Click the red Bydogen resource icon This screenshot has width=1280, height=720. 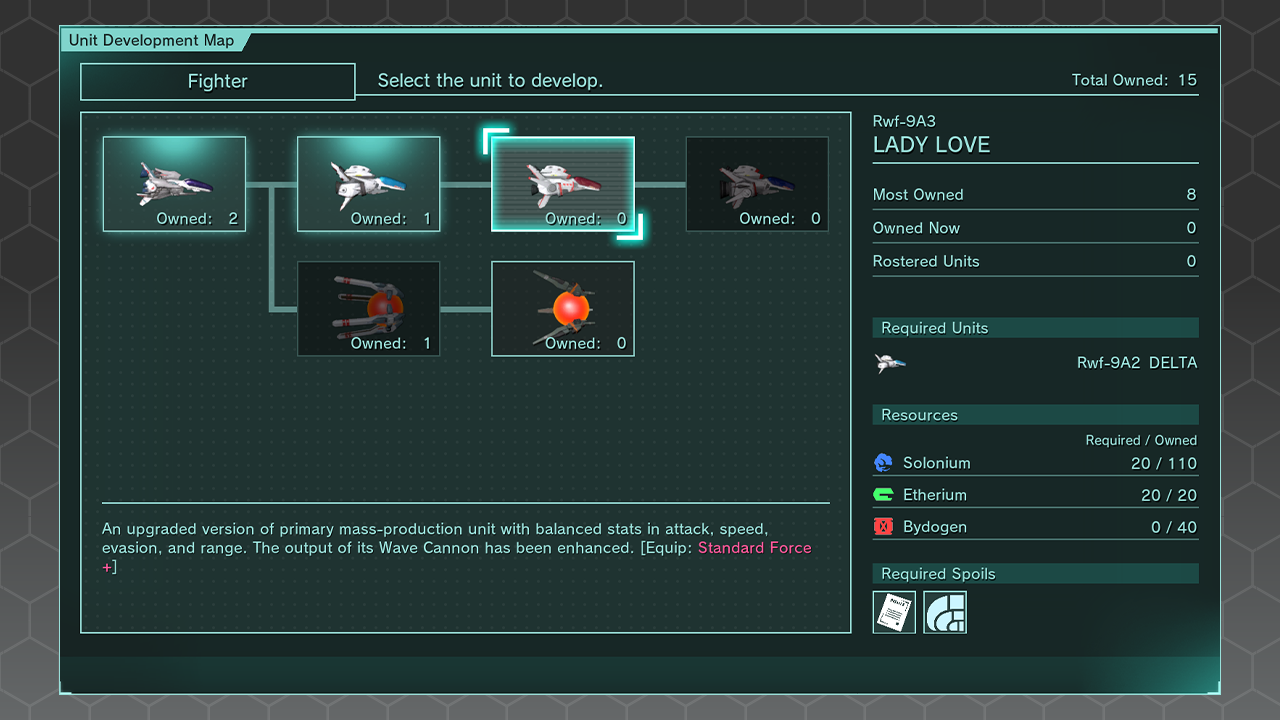coord(883,527)
